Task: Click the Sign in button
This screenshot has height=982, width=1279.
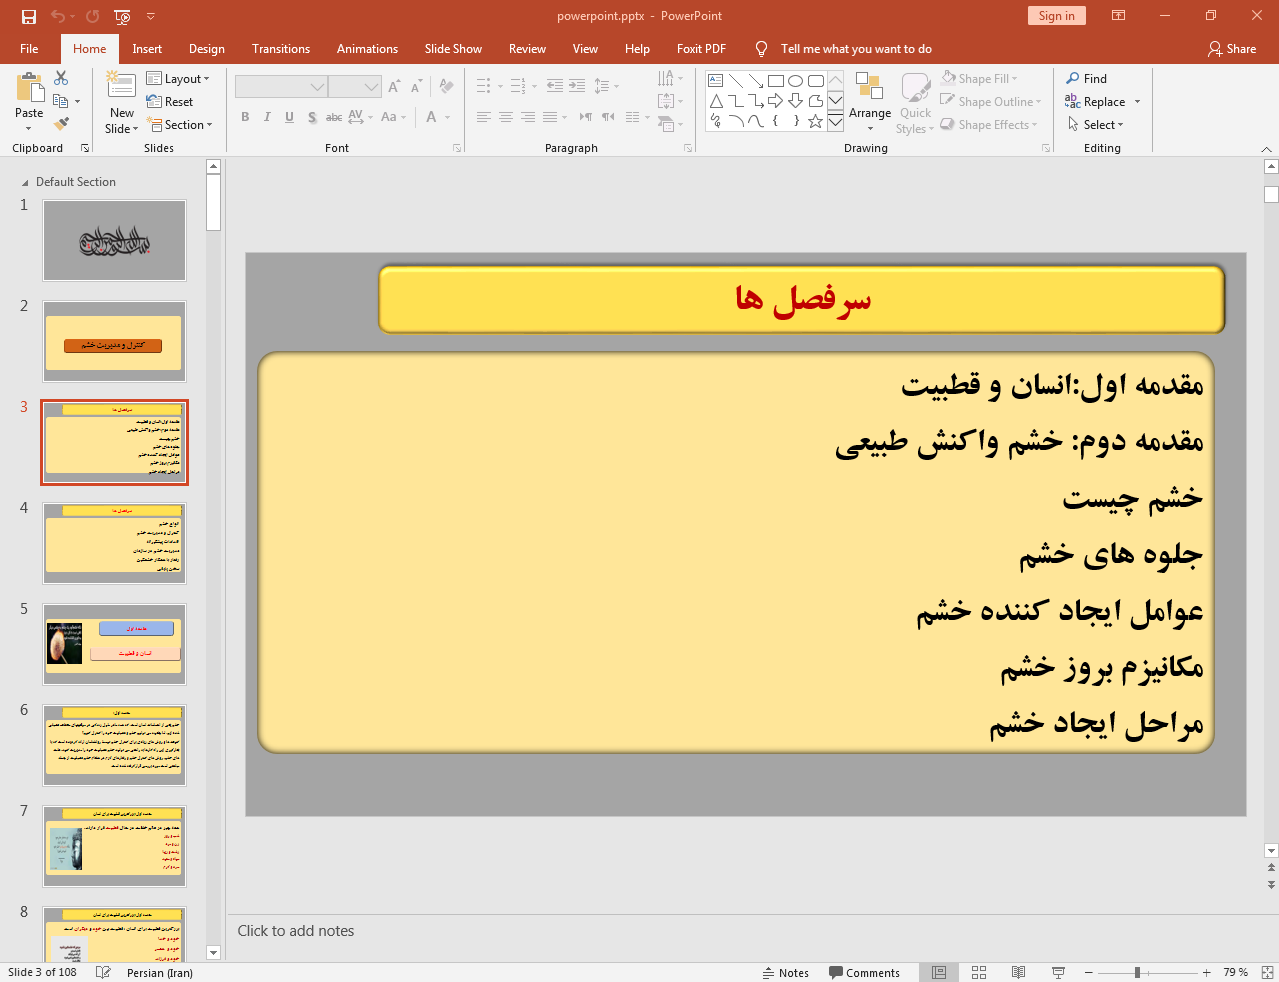Action: (x=1056, y=15)
